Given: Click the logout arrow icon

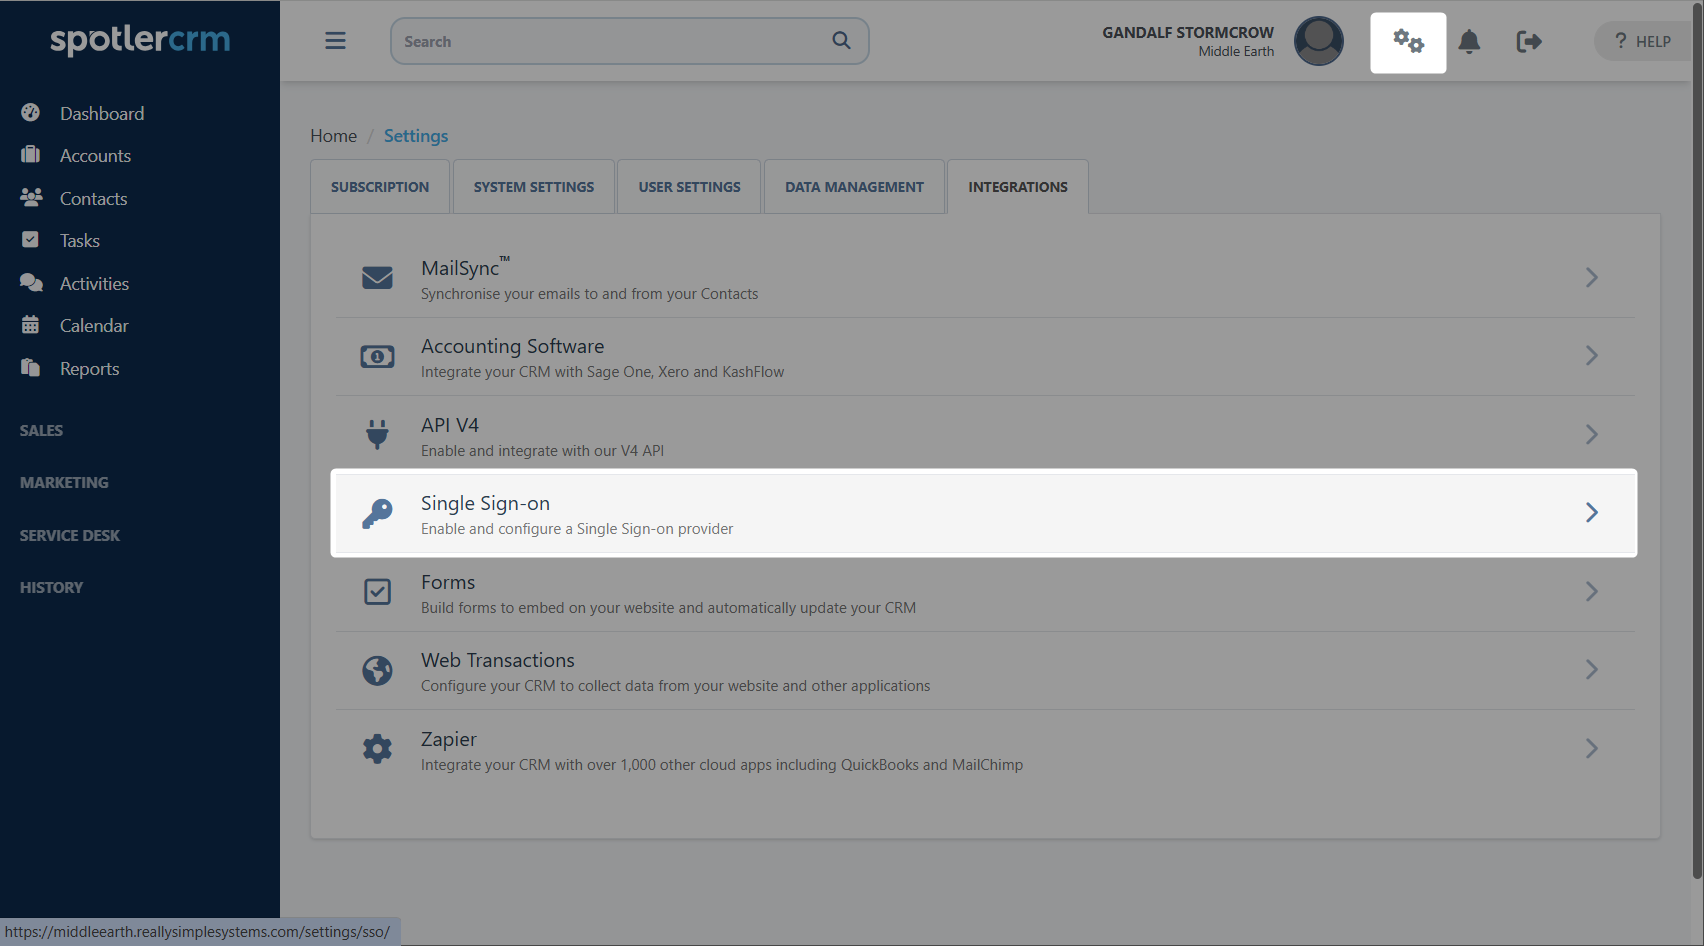Looking at the screenshot, I should pyautogui.click(x=1529, y=42).
